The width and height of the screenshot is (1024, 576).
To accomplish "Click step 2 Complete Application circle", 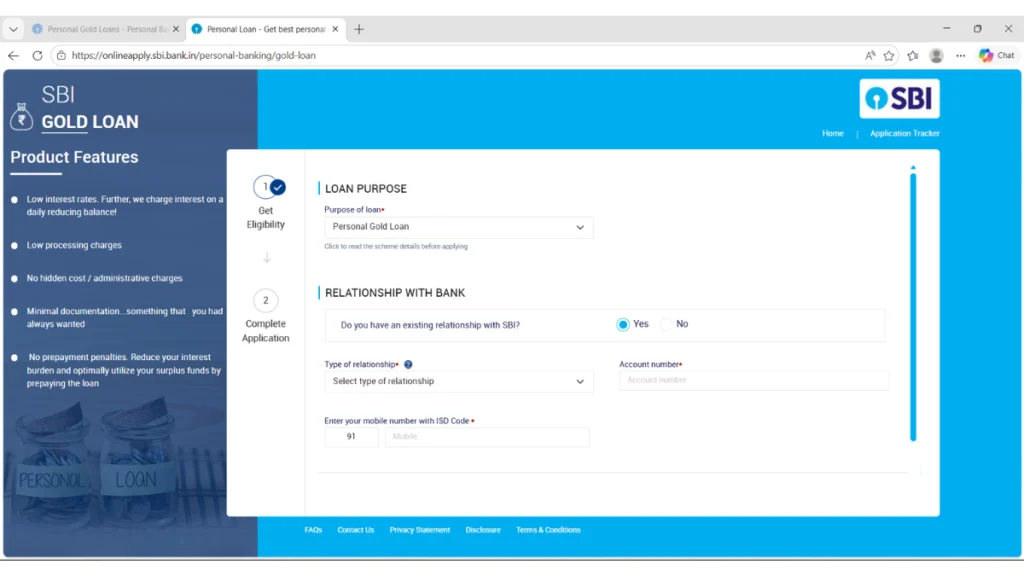I will 266,300.
